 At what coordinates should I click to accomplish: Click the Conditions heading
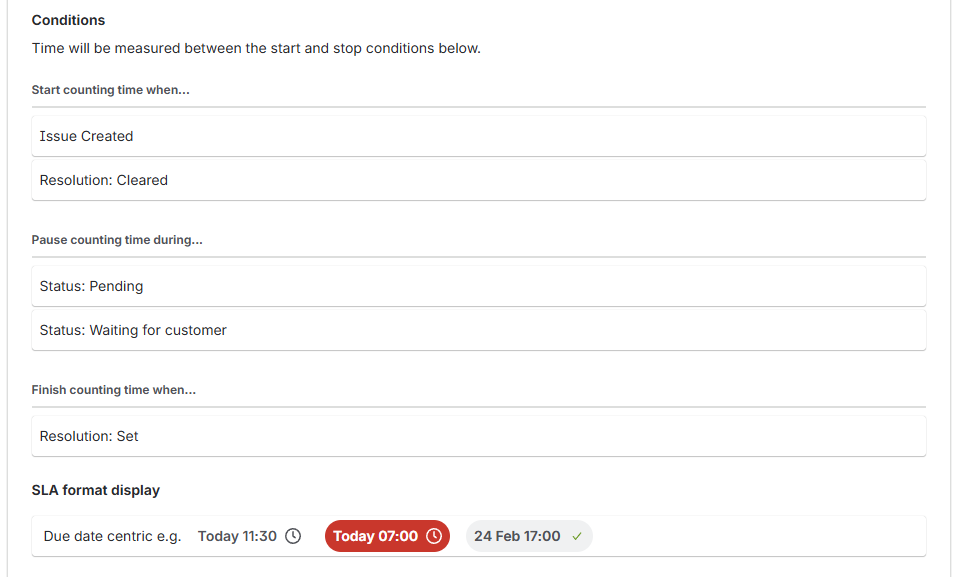coord(68,20)
